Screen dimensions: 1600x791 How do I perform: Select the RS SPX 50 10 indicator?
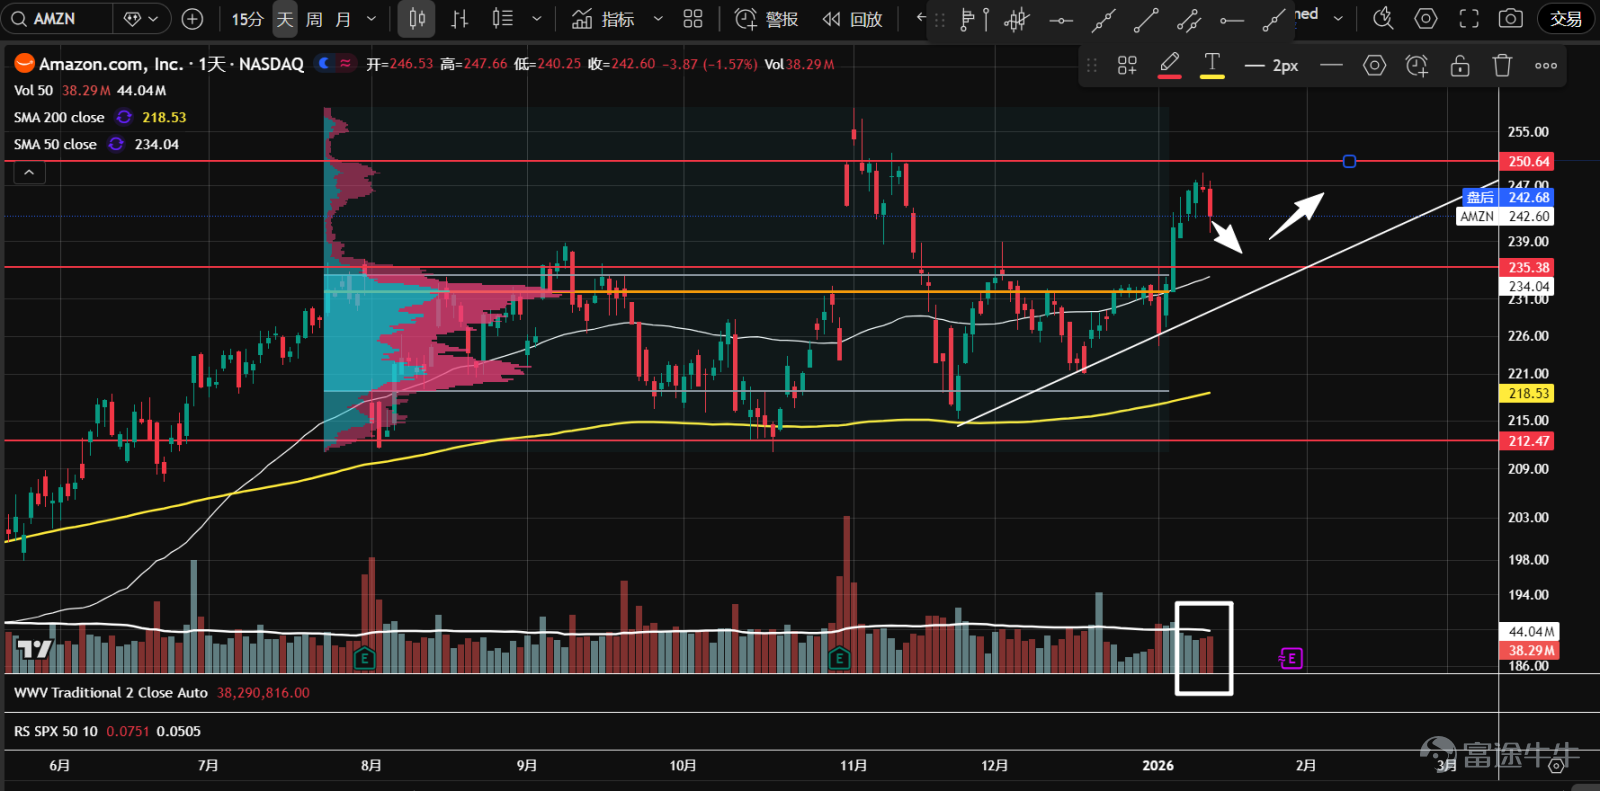[56, 731]
